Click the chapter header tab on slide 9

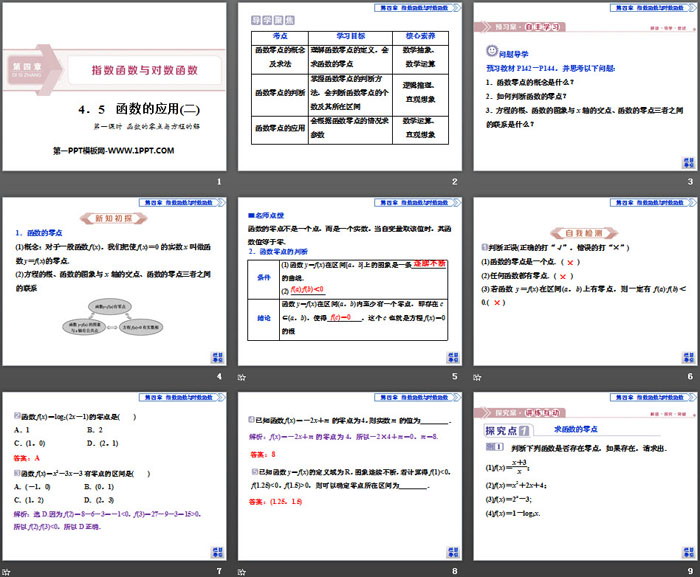(654, 397)
